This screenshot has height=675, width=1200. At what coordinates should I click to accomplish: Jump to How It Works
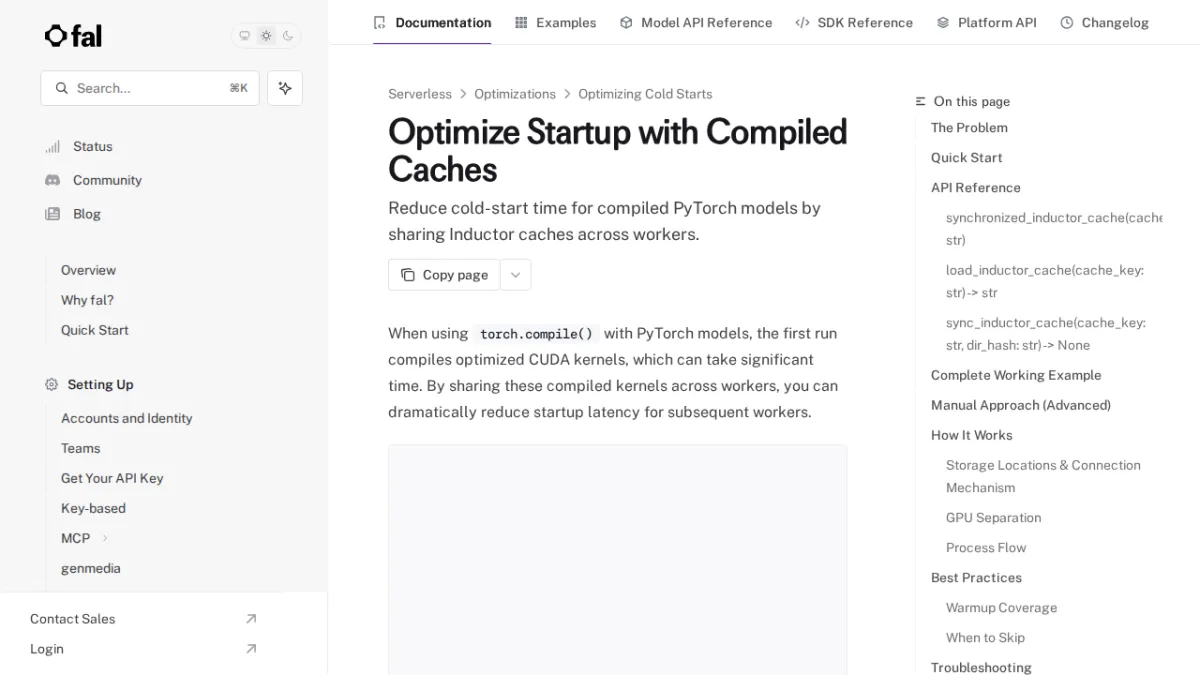(971, 435)
